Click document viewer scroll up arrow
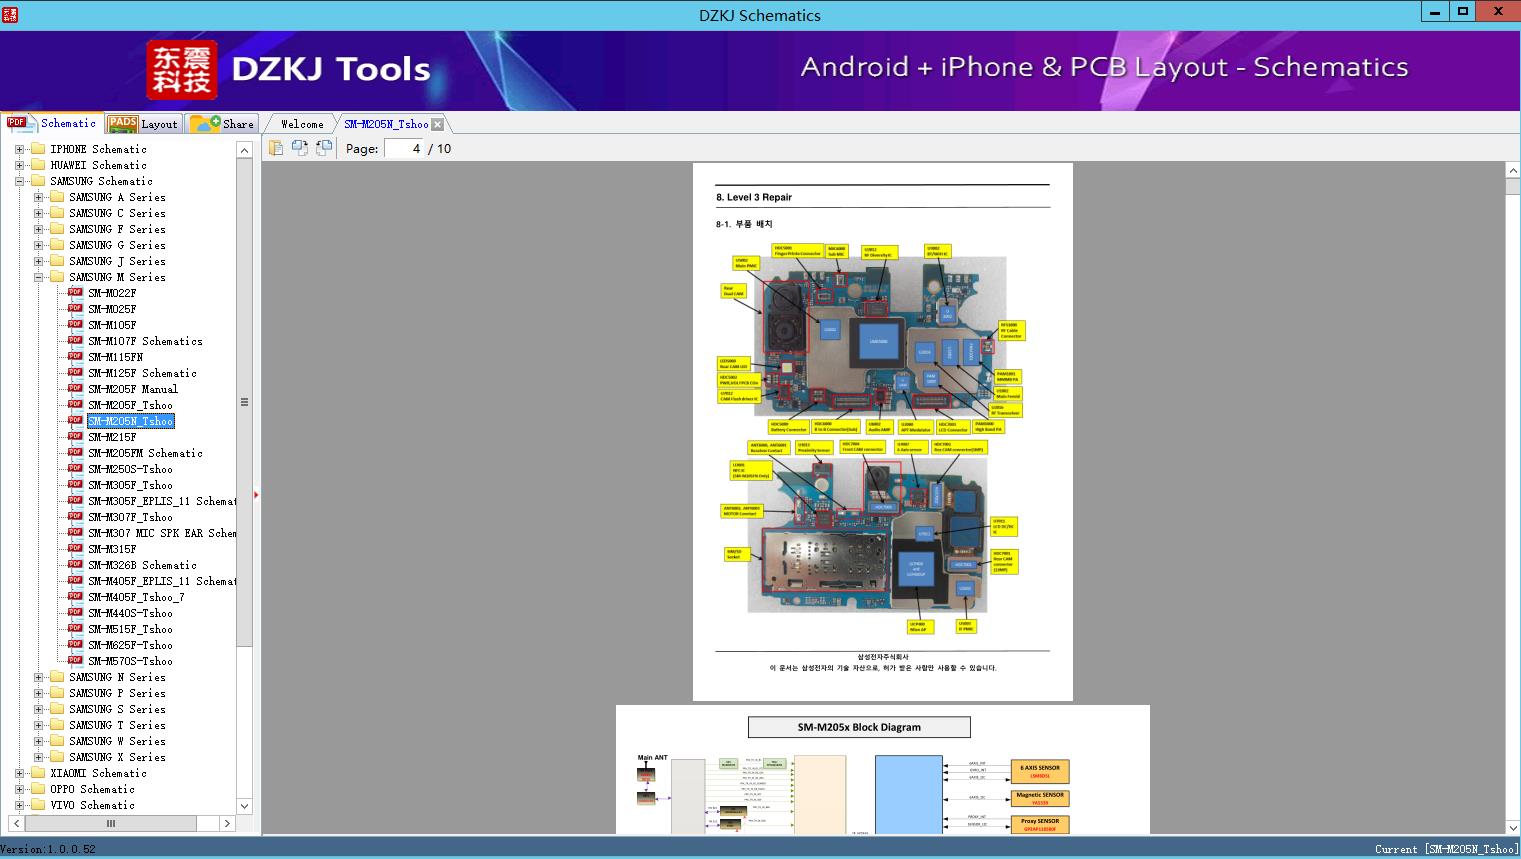 [x=1512, y=171]
